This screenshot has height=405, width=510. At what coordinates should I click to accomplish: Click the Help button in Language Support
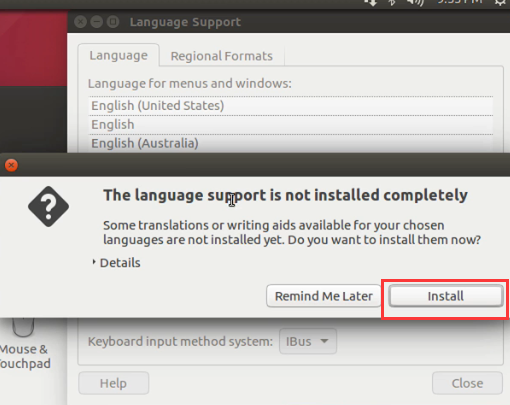[x=114, y=383]
